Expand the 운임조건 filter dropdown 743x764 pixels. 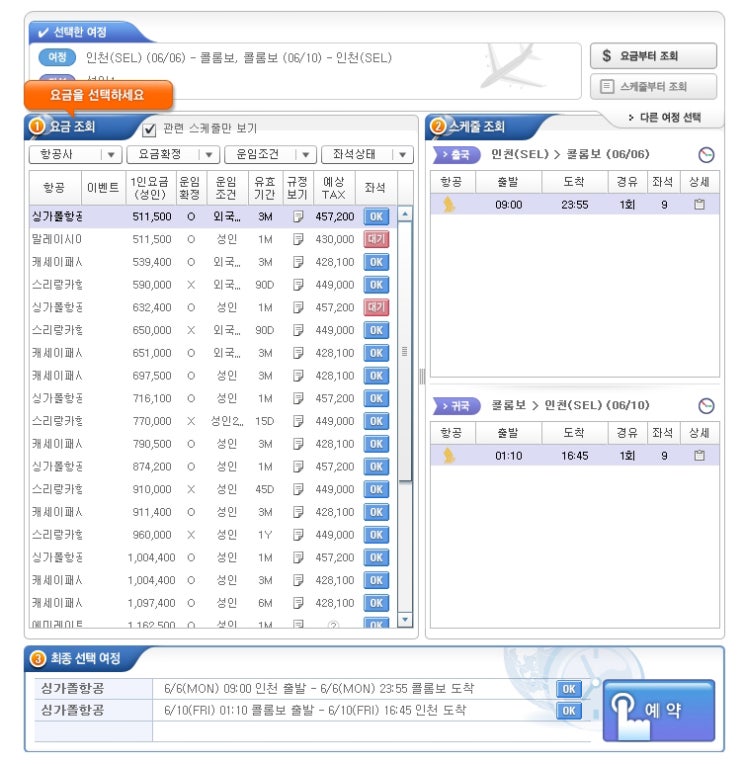pyautogui.click(x=270, y=155)
